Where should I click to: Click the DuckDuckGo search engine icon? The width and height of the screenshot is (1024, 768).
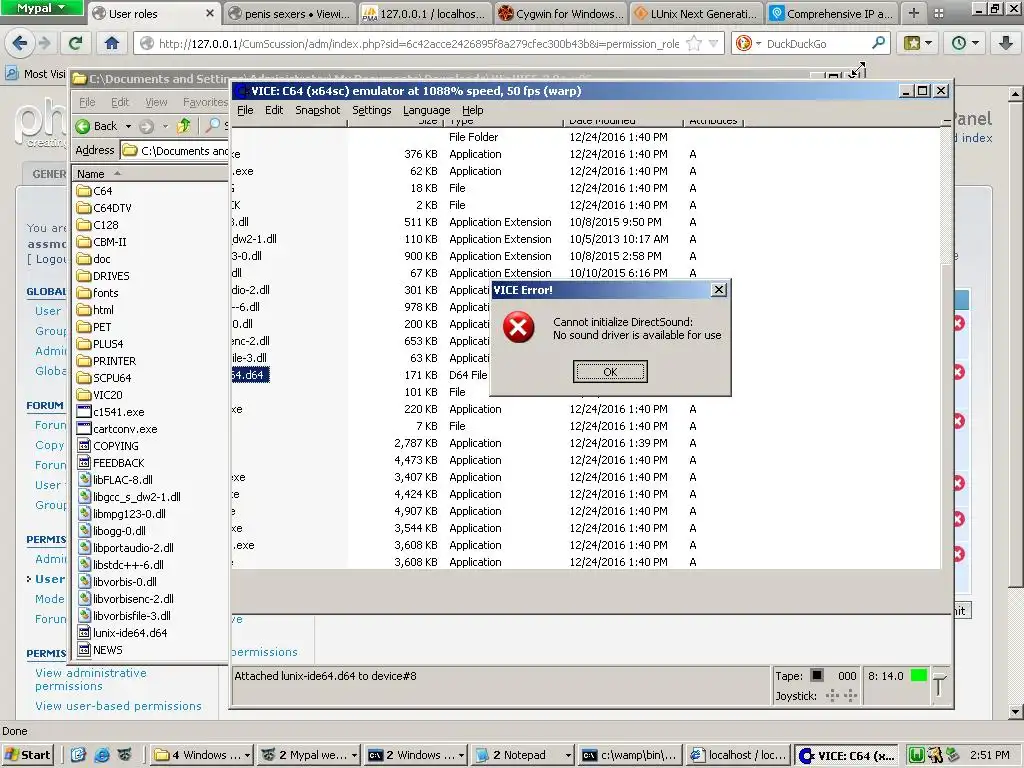click(743, 44)
